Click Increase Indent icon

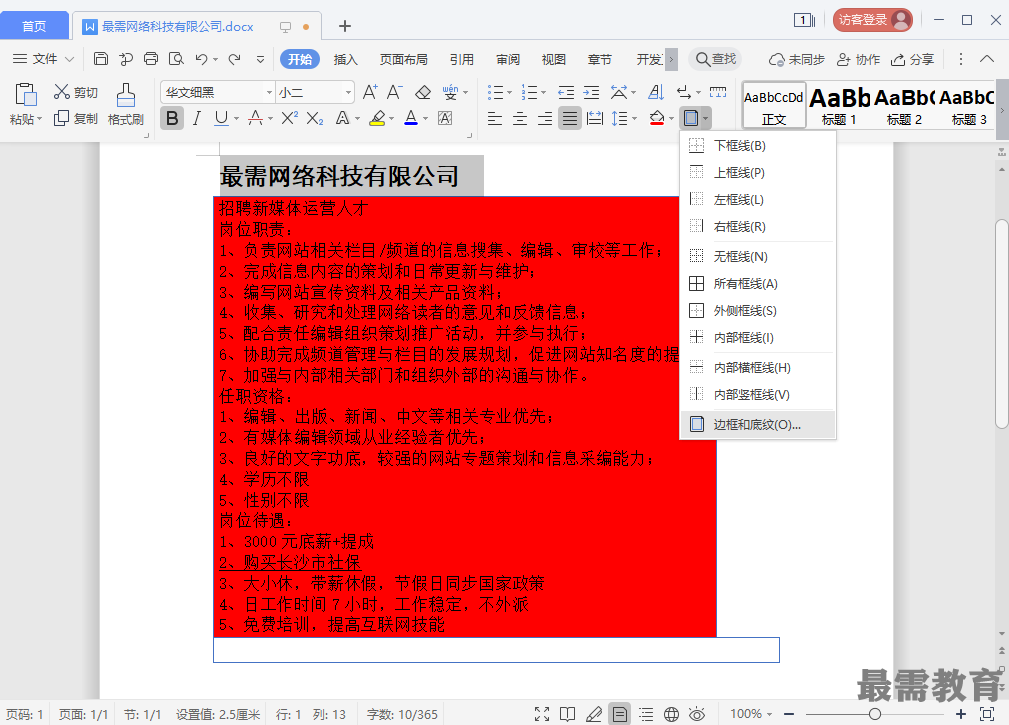[591, 92]
